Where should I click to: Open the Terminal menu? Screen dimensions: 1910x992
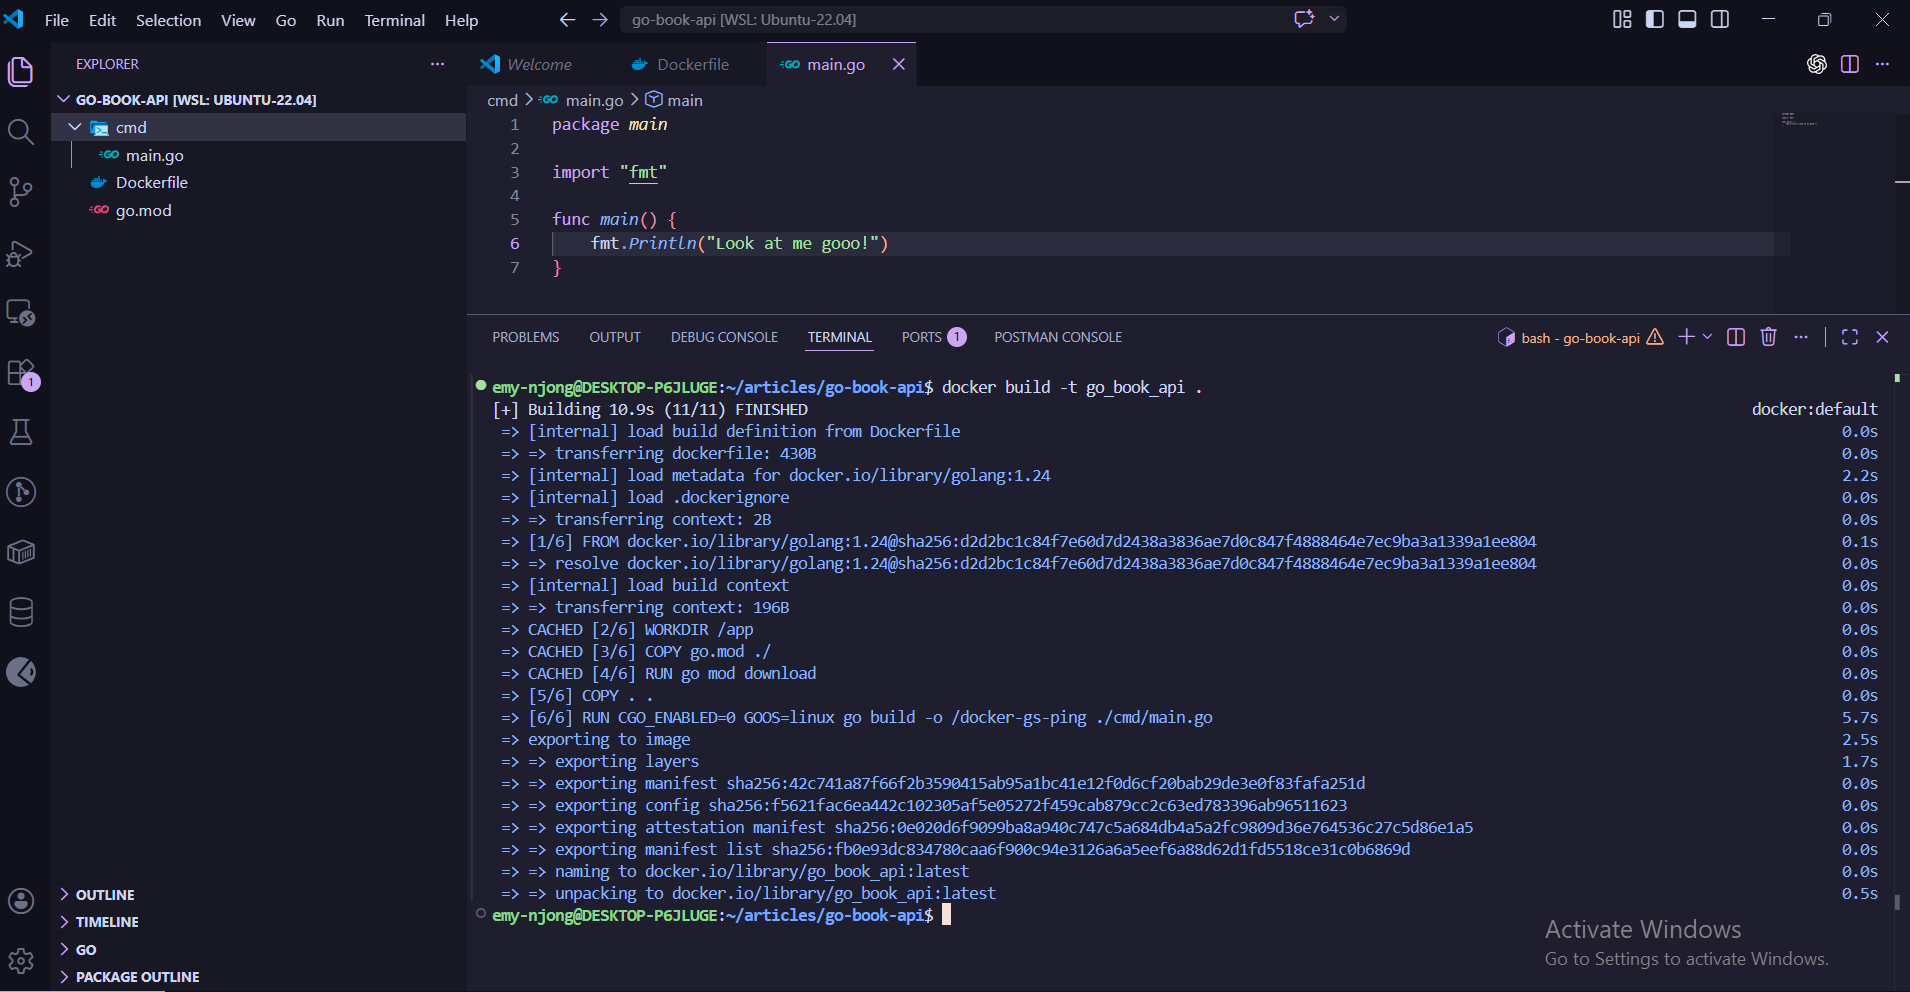tap(394, 20)
